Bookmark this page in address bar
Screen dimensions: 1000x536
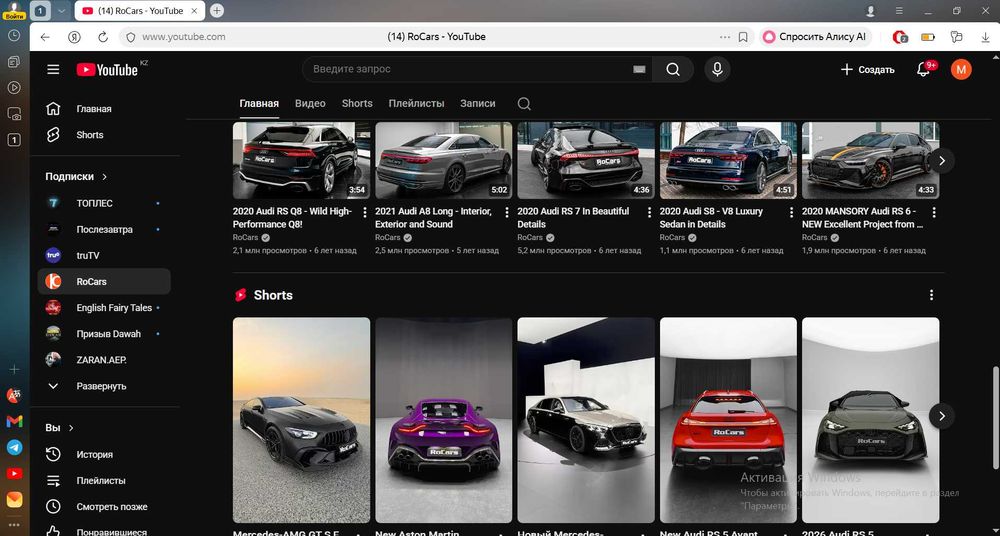point(743,37)
